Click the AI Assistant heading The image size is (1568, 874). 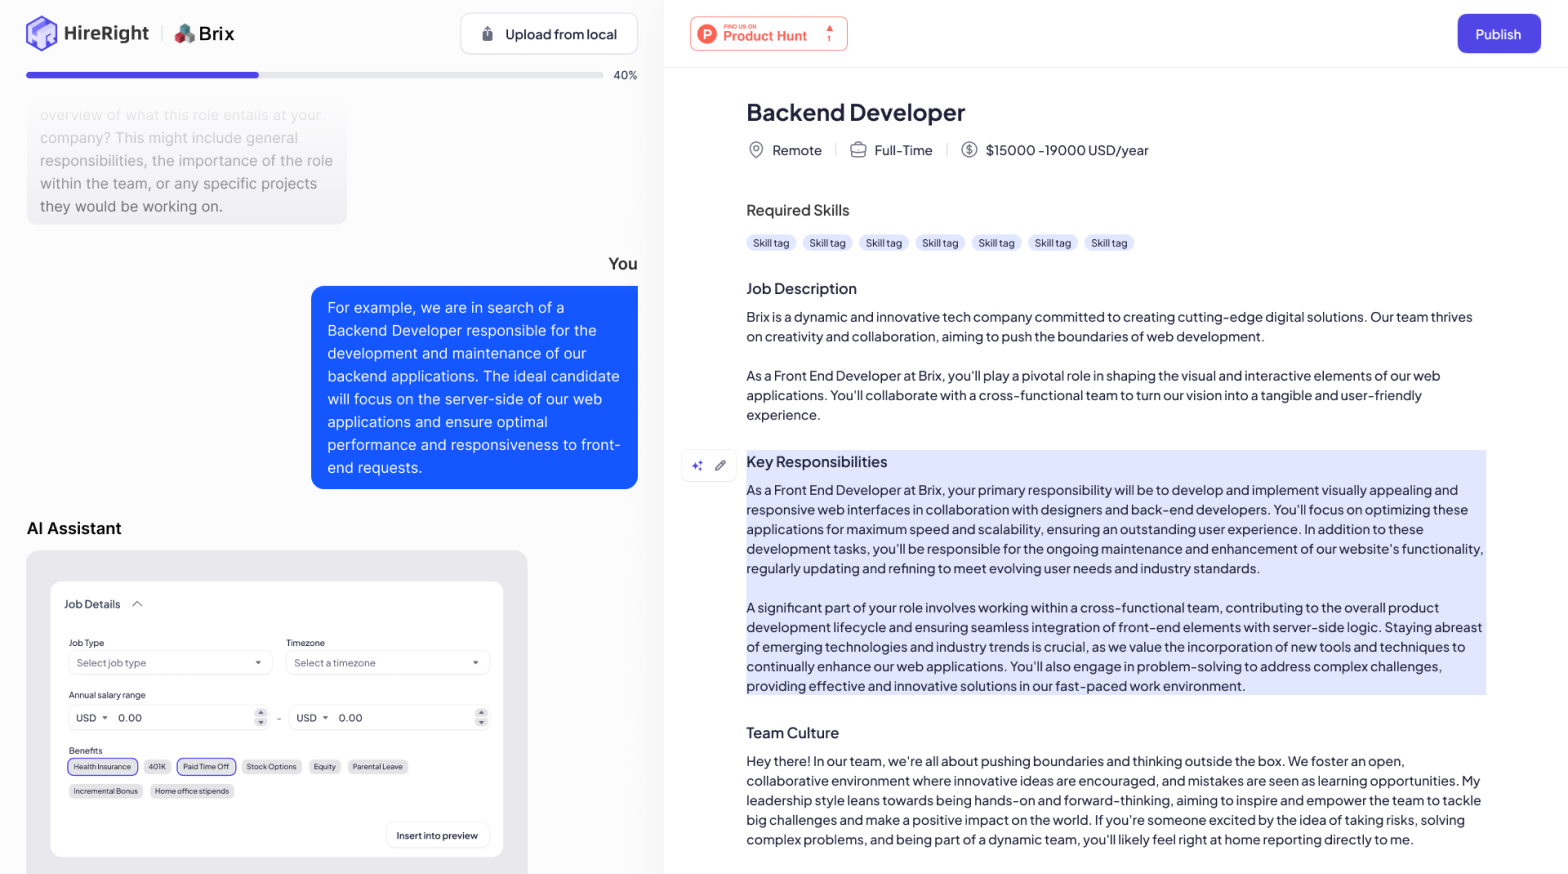pyautogui.click(x=74, y=528)
